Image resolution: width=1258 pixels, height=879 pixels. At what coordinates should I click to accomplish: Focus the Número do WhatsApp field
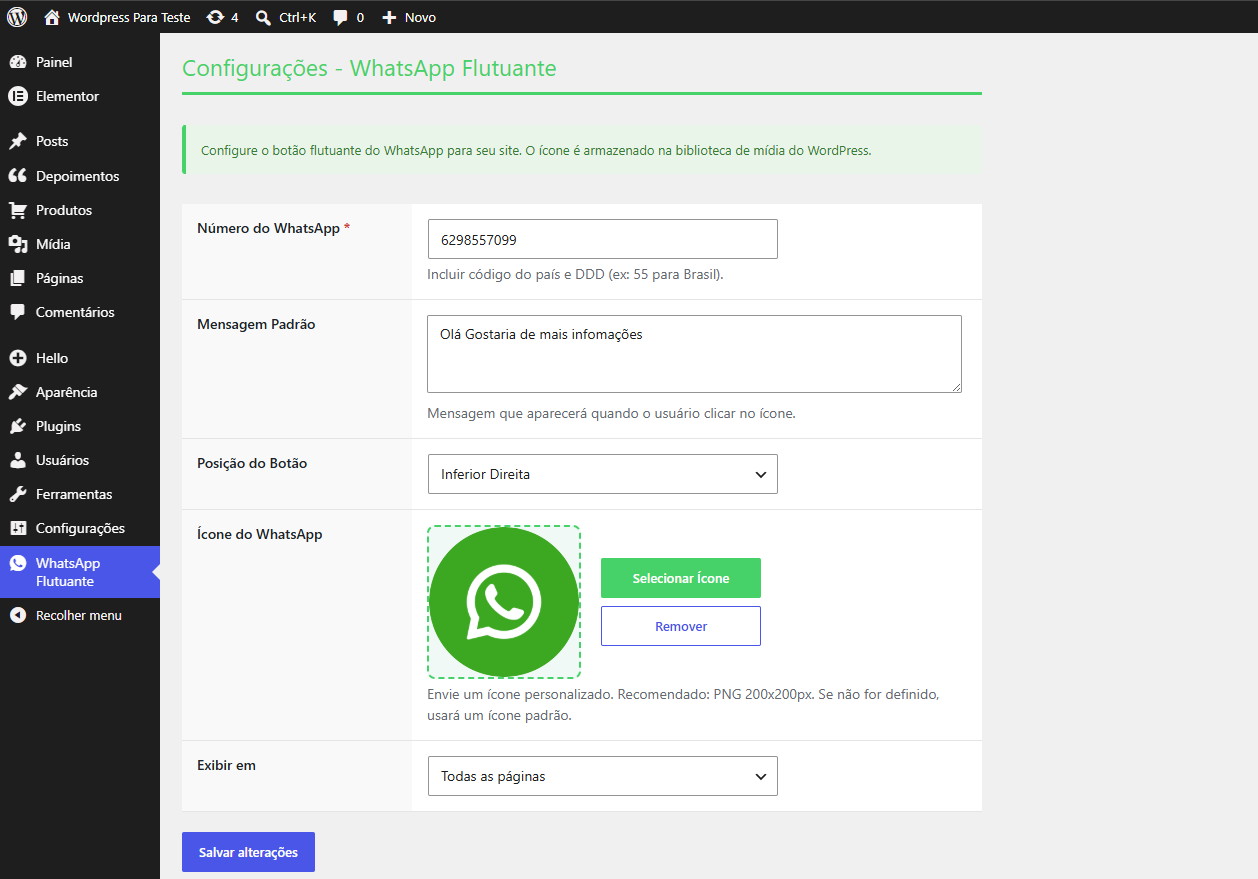(602, 239)
